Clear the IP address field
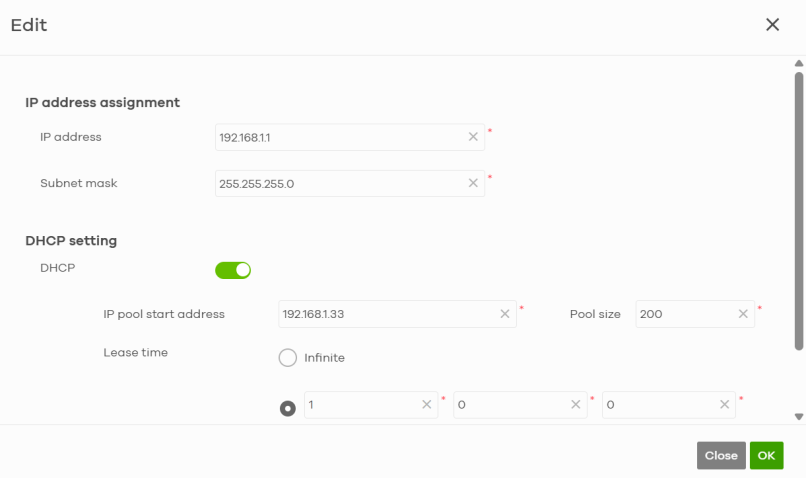 473,137
